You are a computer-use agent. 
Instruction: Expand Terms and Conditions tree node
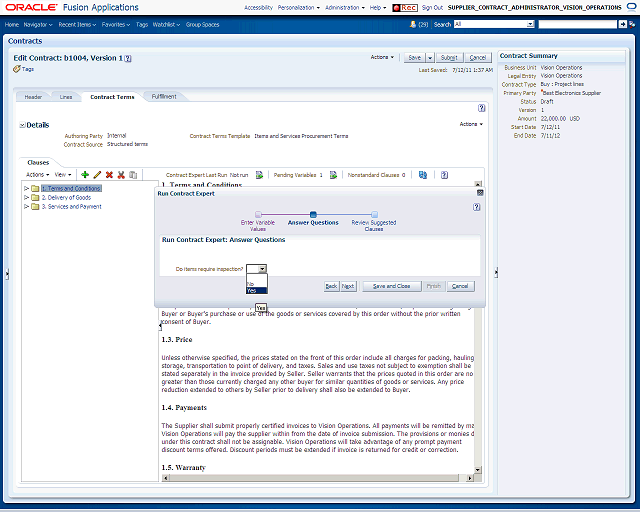(26, 188)
